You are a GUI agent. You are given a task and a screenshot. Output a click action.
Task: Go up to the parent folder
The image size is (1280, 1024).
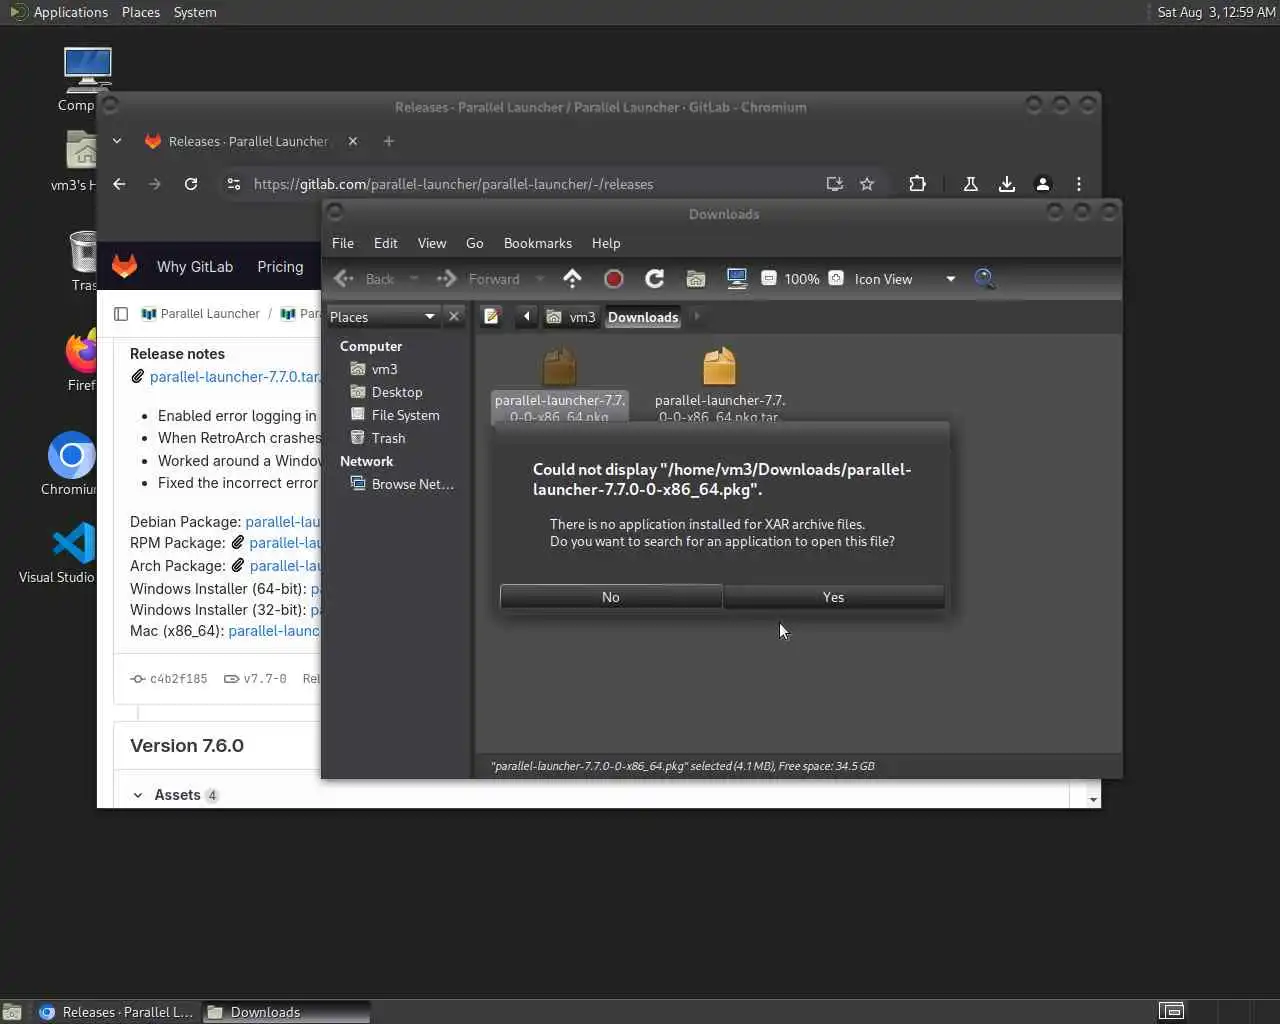tap(572, 278)
